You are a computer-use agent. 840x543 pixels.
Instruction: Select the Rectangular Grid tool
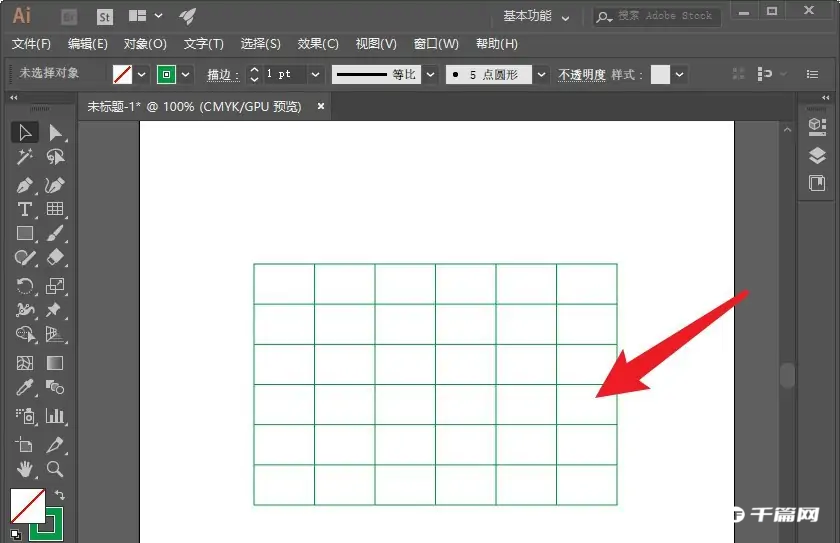coord(55,209)
